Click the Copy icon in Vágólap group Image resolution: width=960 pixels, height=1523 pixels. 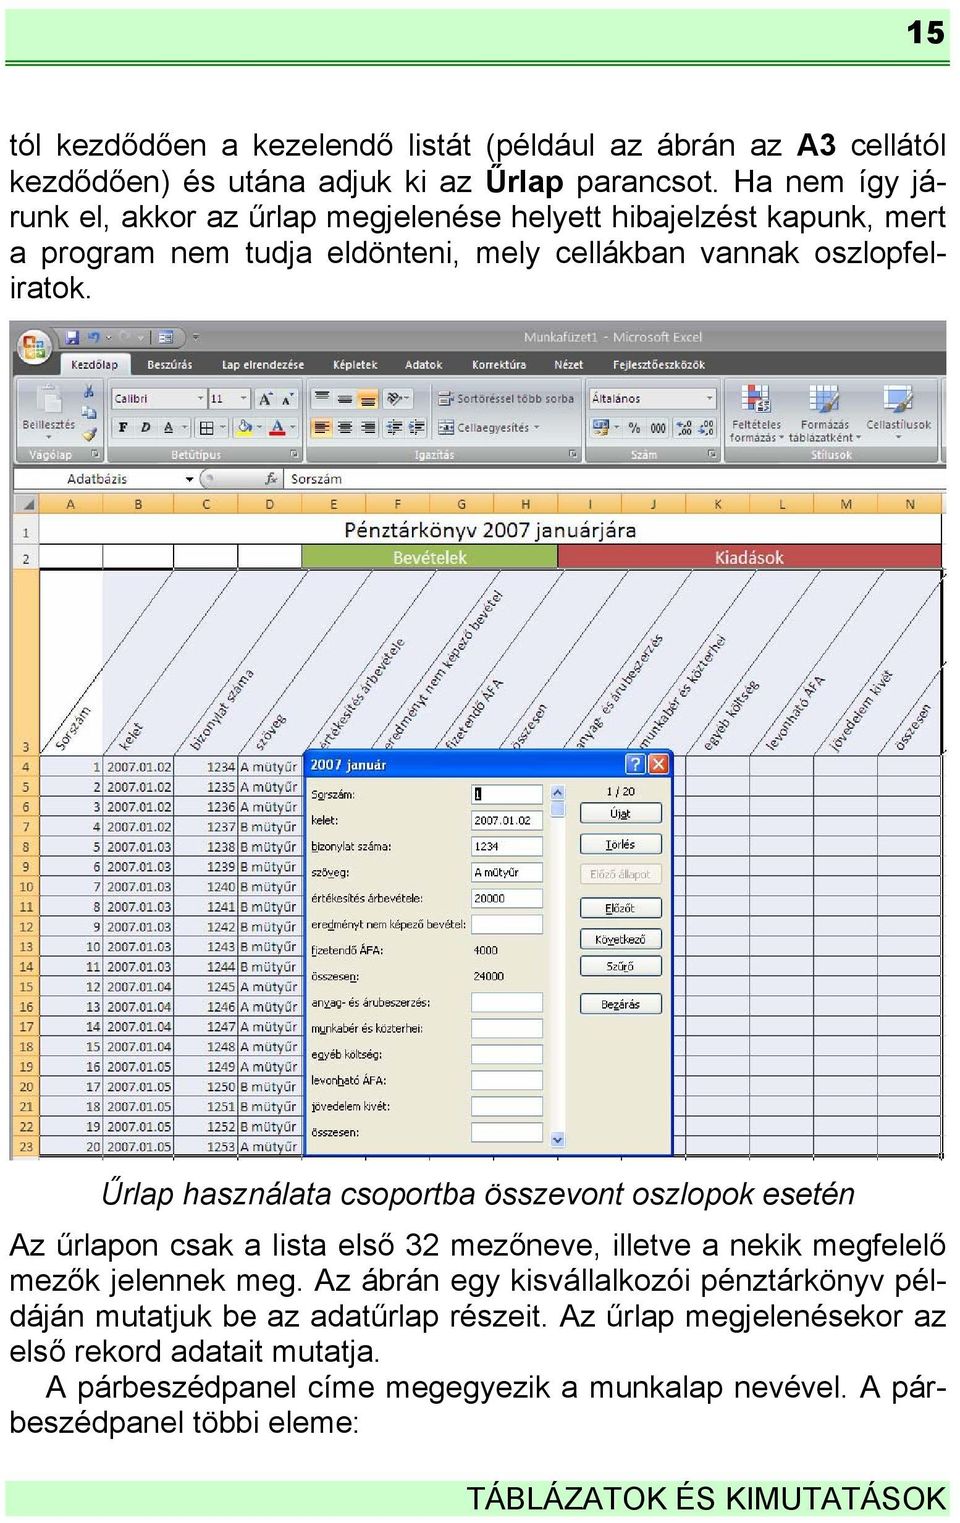[89, 412]
